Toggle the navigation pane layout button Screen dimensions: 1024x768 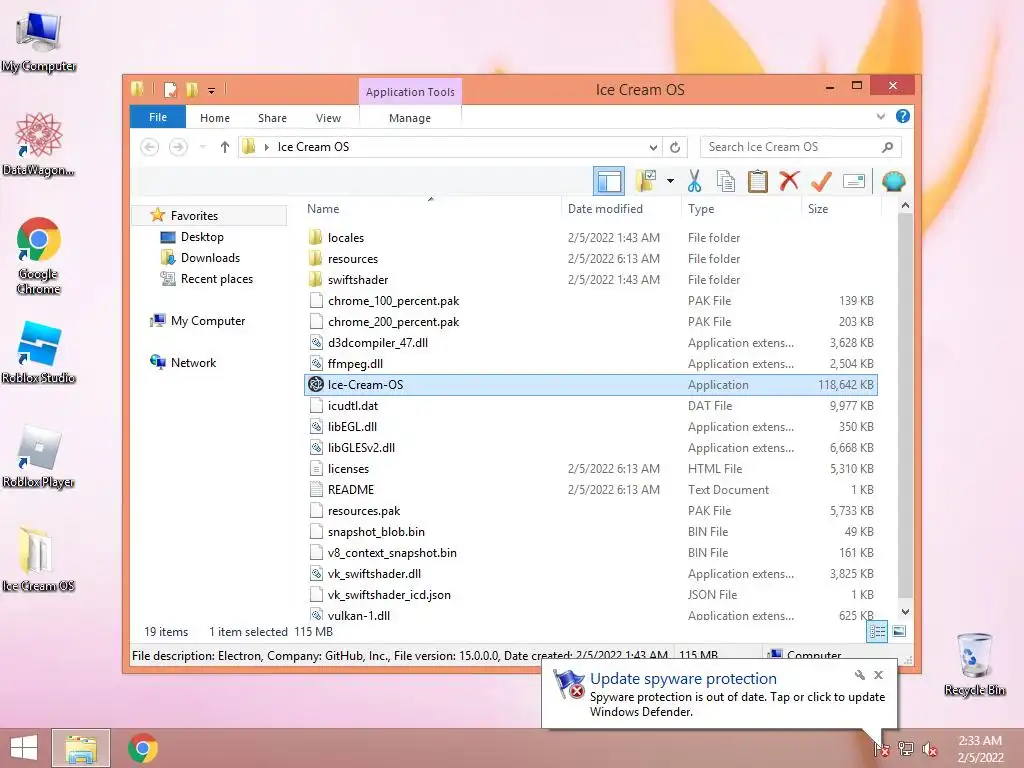tap(609, 181)
